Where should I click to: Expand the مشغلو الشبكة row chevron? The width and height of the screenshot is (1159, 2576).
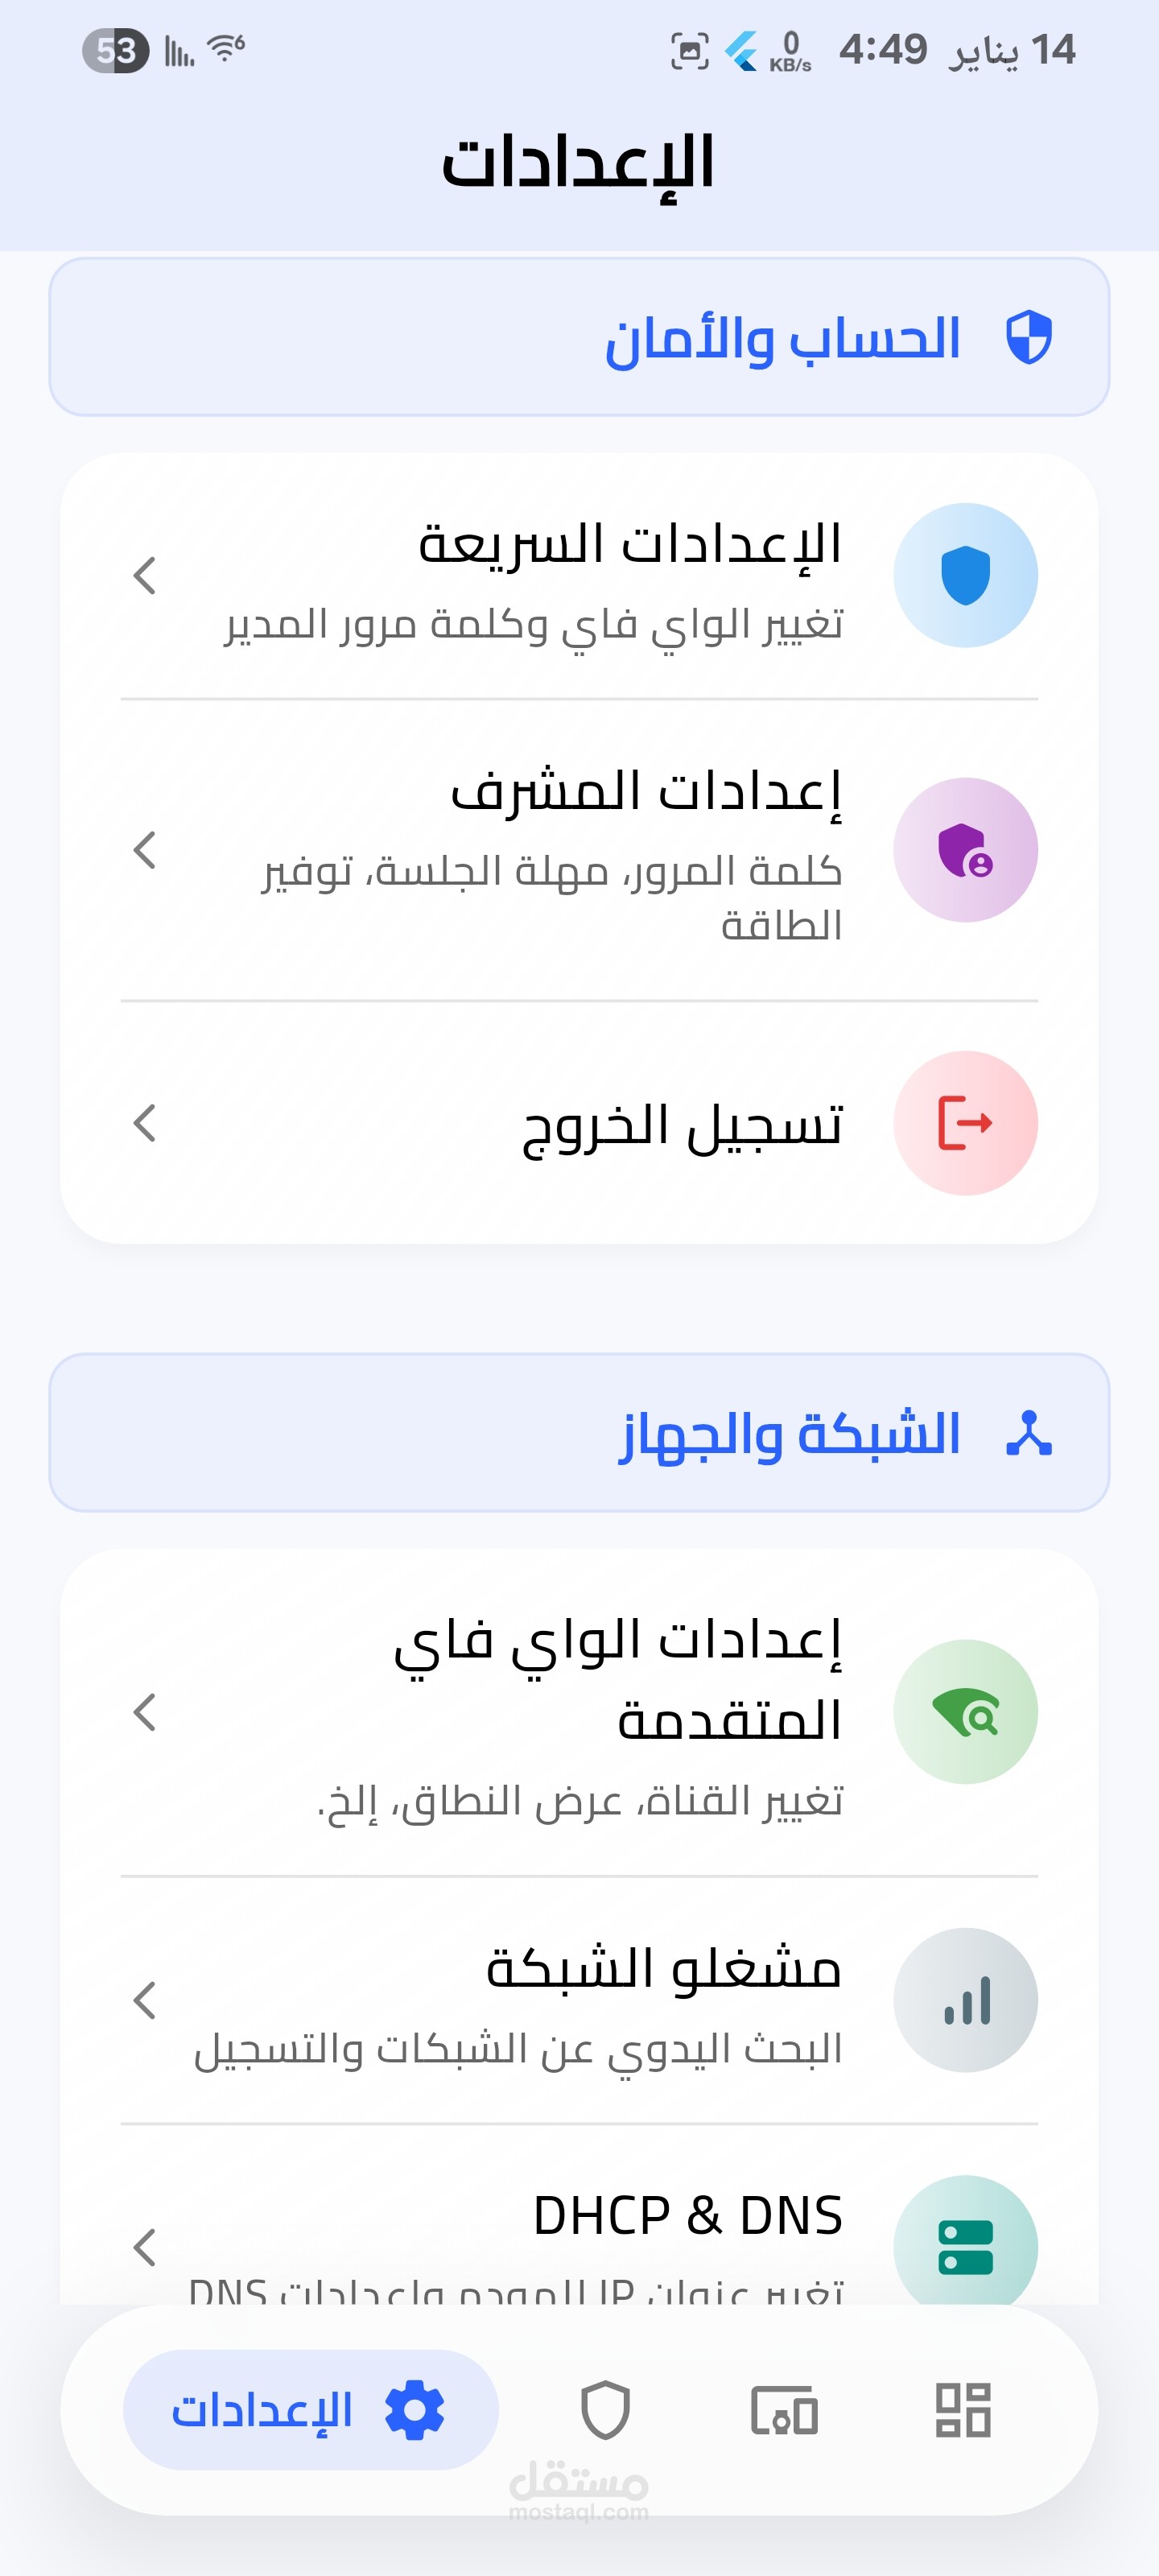point(145,2000)
